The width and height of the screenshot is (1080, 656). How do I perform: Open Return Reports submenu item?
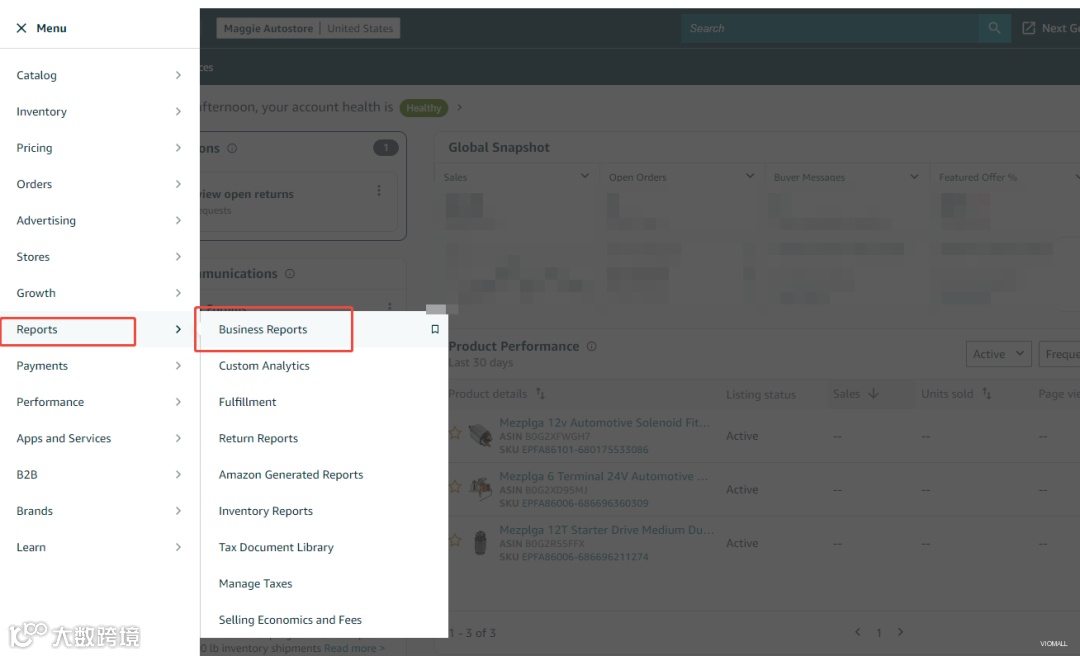(x=258, y=438)
